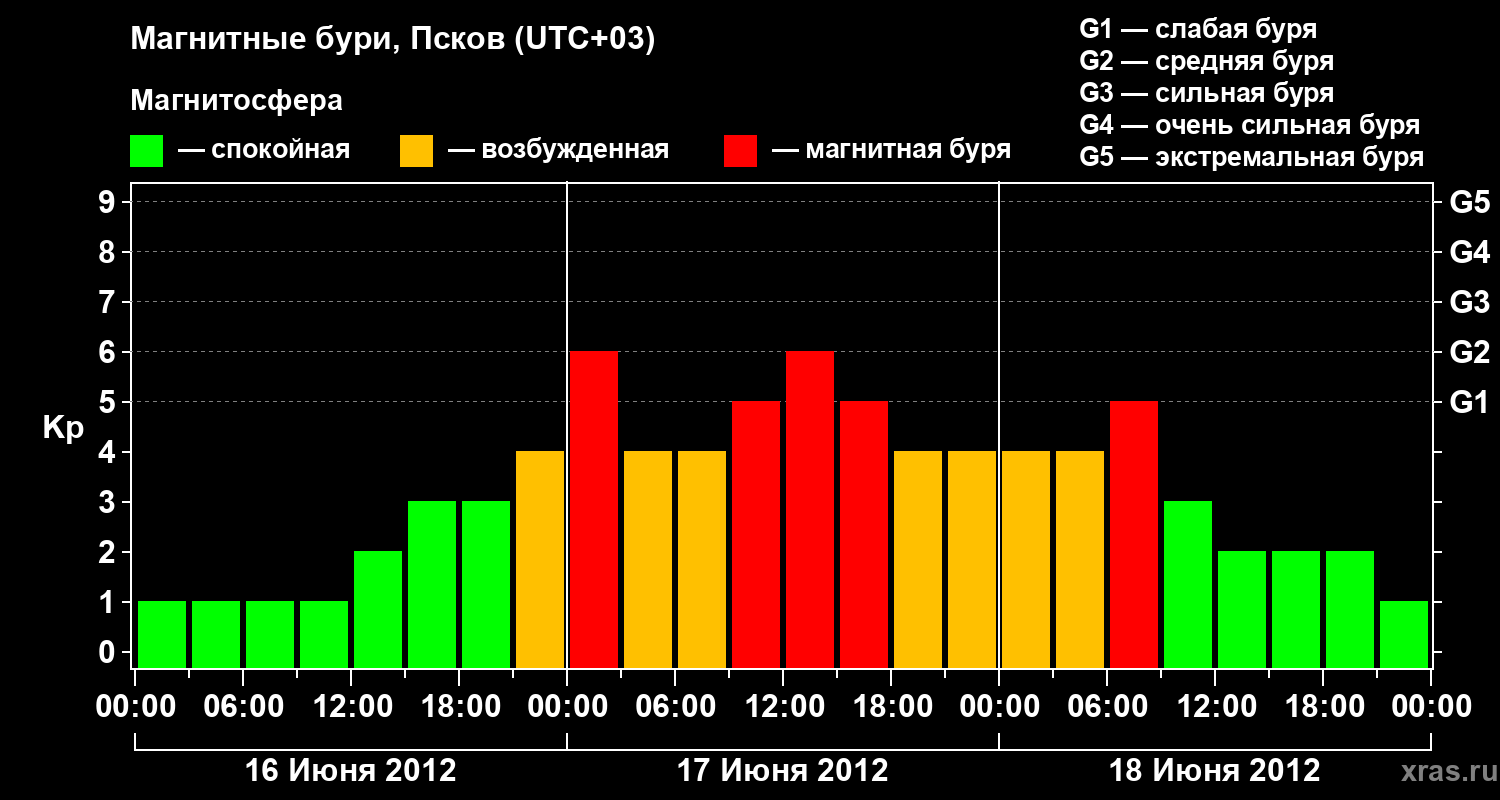1500x800 pixels.
Task: Click the G3 label on the right axis
Action: 1469,302
